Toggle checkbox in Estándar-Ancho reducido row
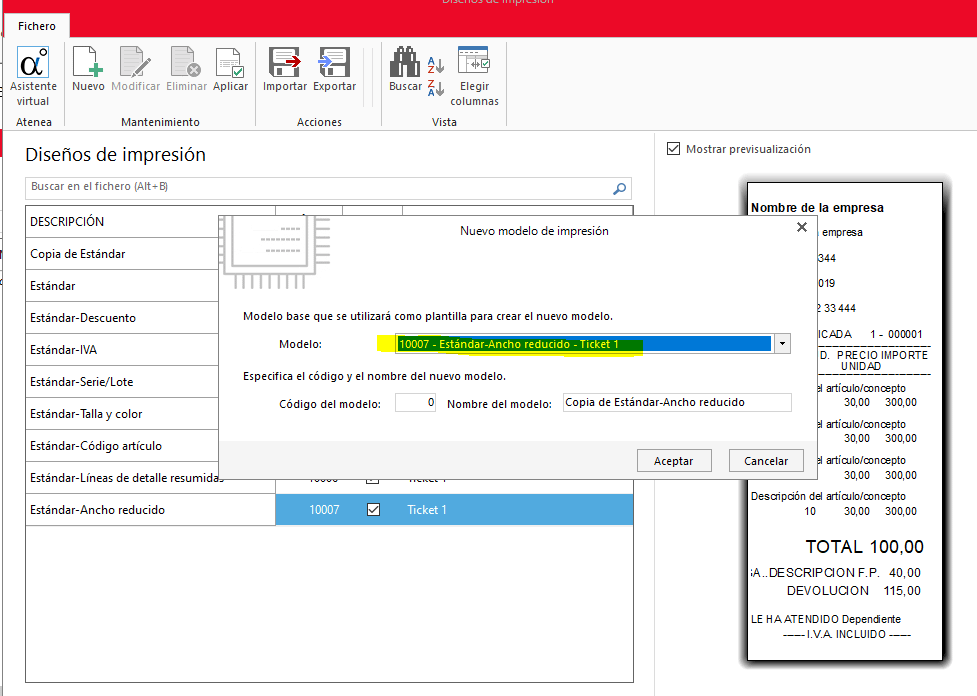 pyautogui.click(x=373, y=510)
